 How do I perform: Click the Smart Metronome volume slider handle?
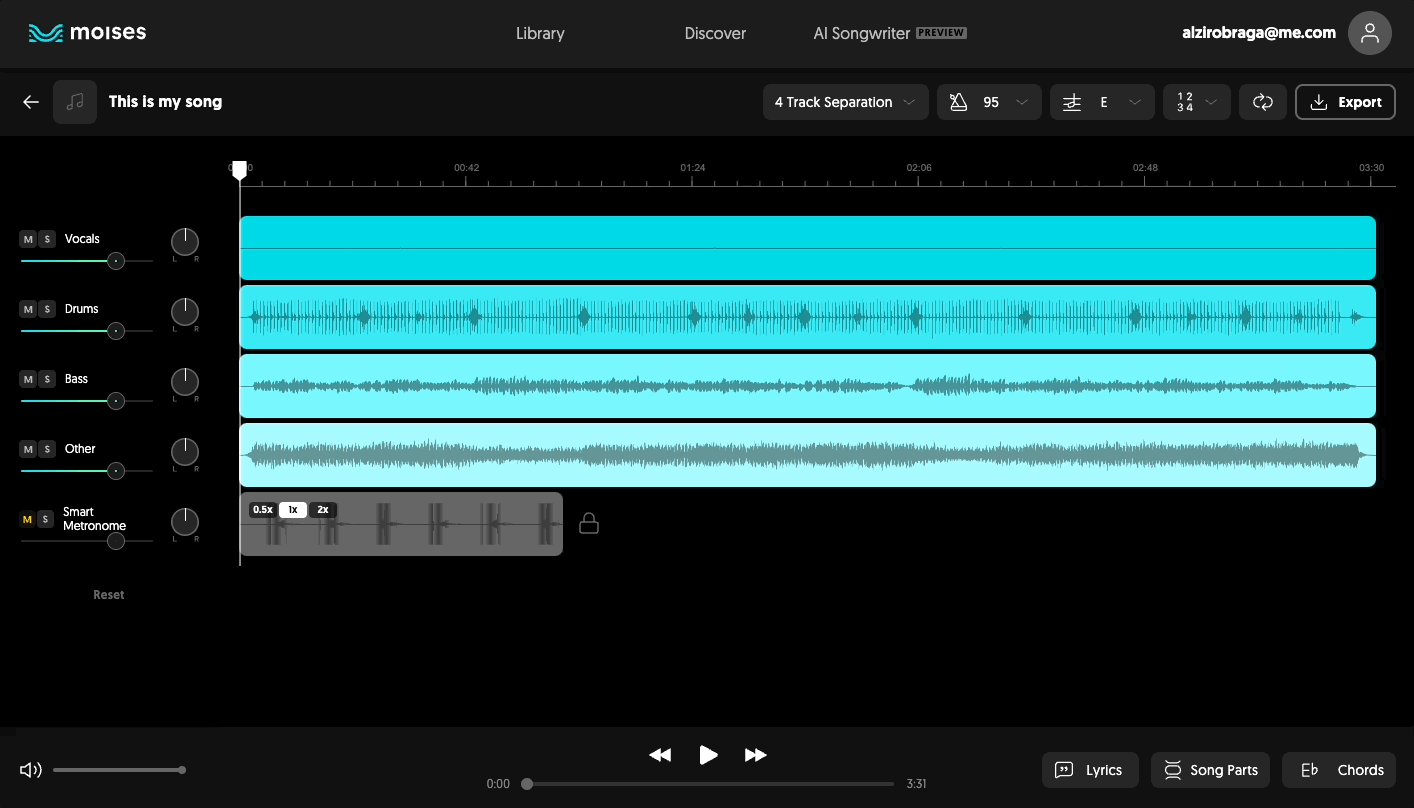(116, 541)
